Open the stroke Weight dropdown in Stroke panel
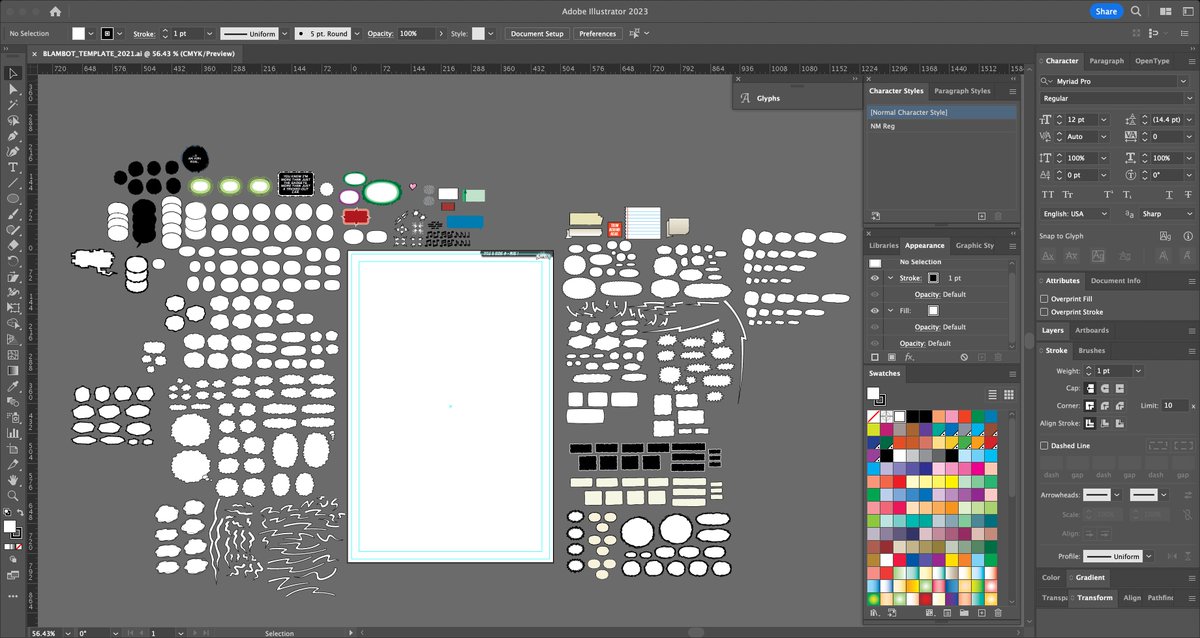The height and width of the screenshot is (638, 1200). (x=1138, y=371)
